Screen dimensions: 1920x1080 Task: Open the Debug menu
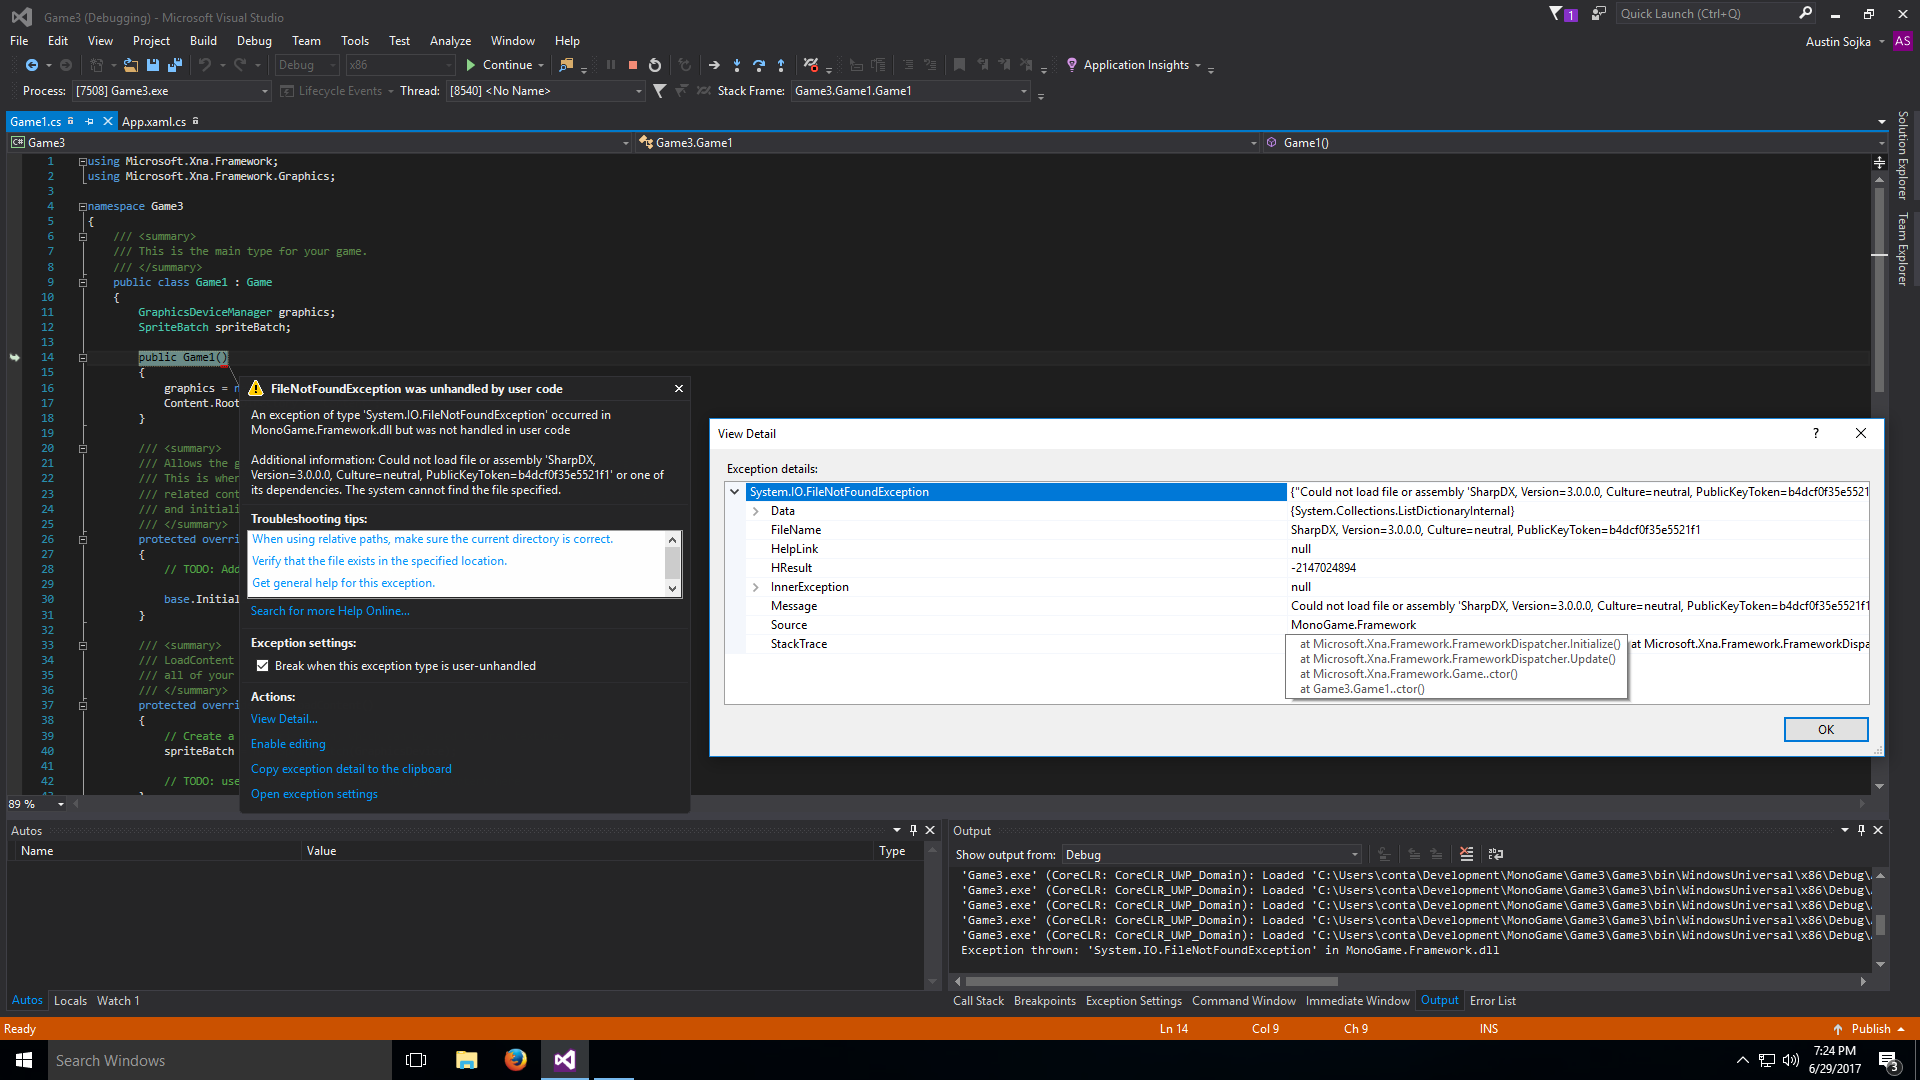(x=254, y=41)
